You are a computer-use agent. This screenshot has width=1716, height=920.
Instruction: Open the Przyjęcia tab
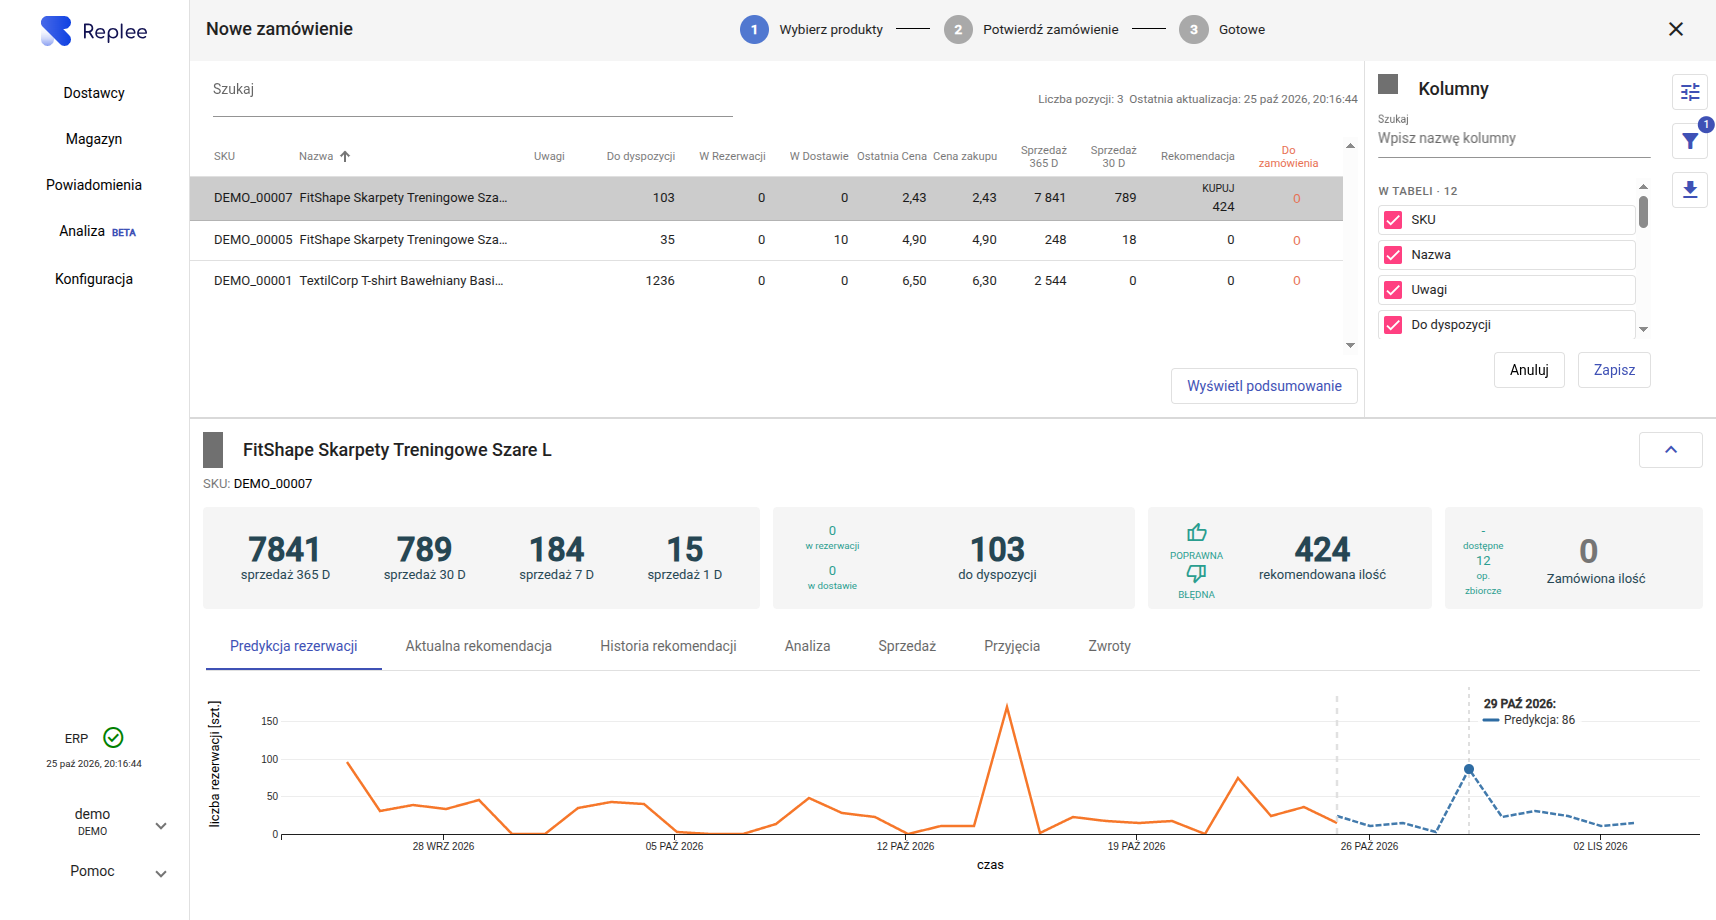pos(1012,646)
